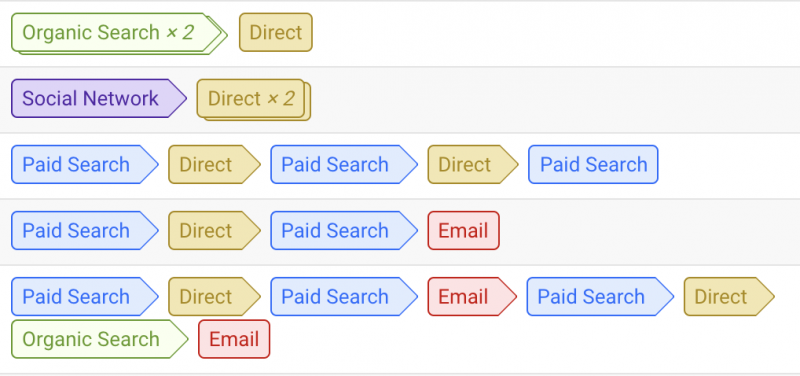Select second Paid Search chip in third row
The height and width of the screenshot is (376, 800).
344,164
